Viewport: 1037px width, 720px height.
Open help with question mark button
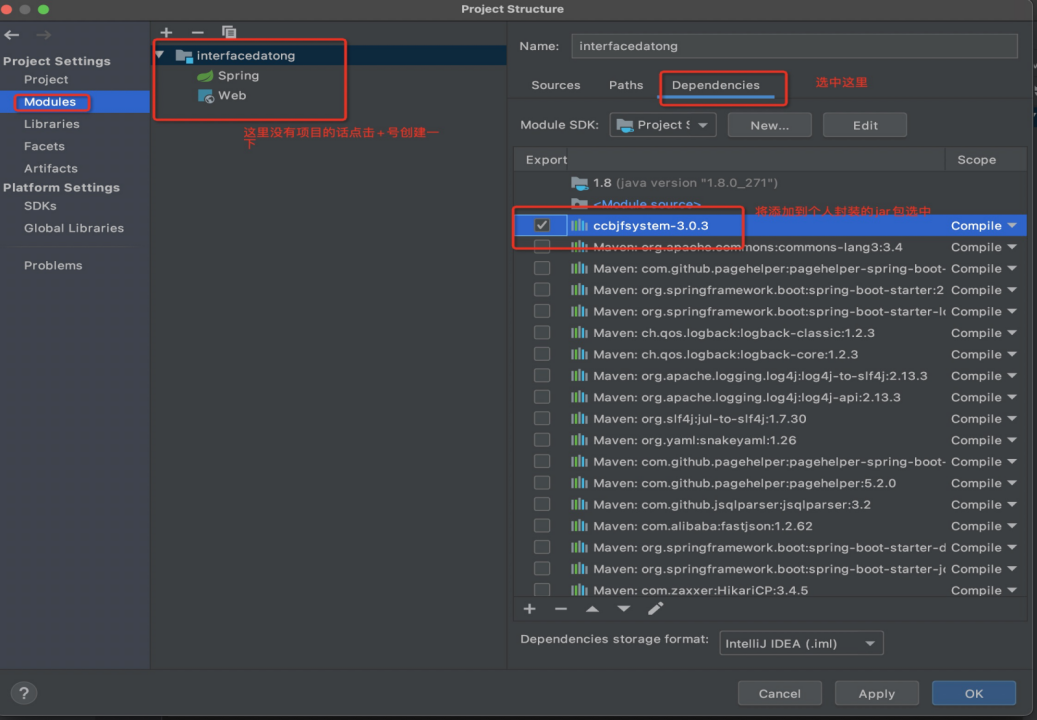[24, 693]
